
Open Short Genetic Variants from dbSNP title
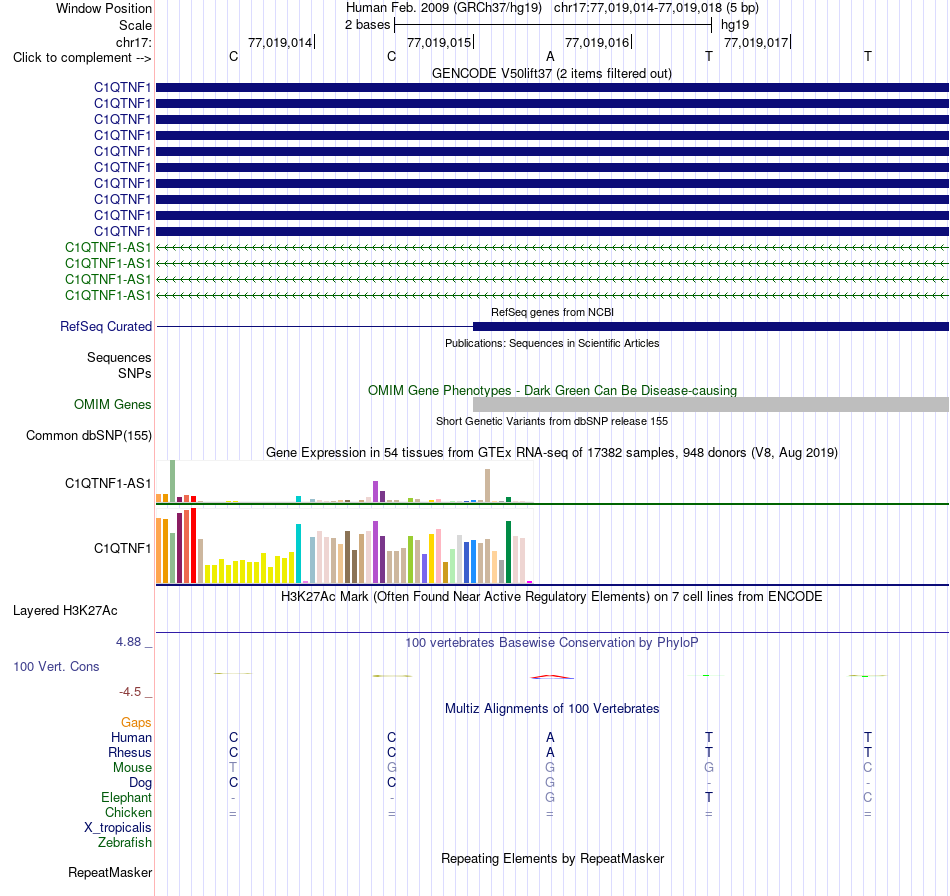pos(552,421)
